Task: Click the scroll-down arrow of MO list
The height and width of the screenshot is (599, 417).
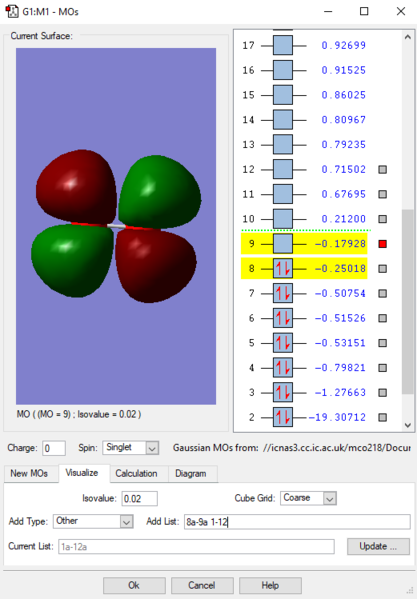Action: click(407, 425)
